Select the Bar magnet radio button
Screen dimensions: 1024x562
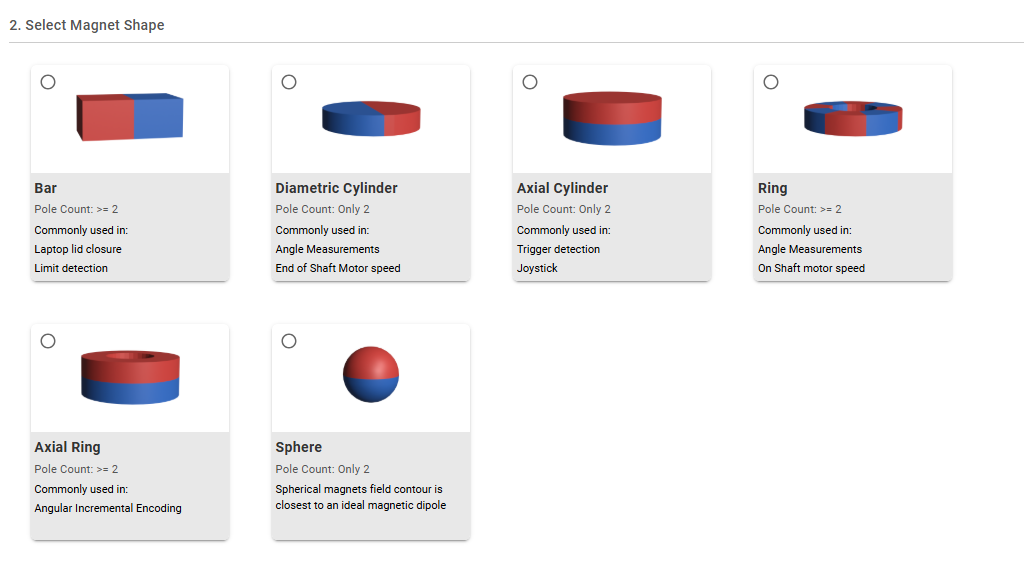48,82
